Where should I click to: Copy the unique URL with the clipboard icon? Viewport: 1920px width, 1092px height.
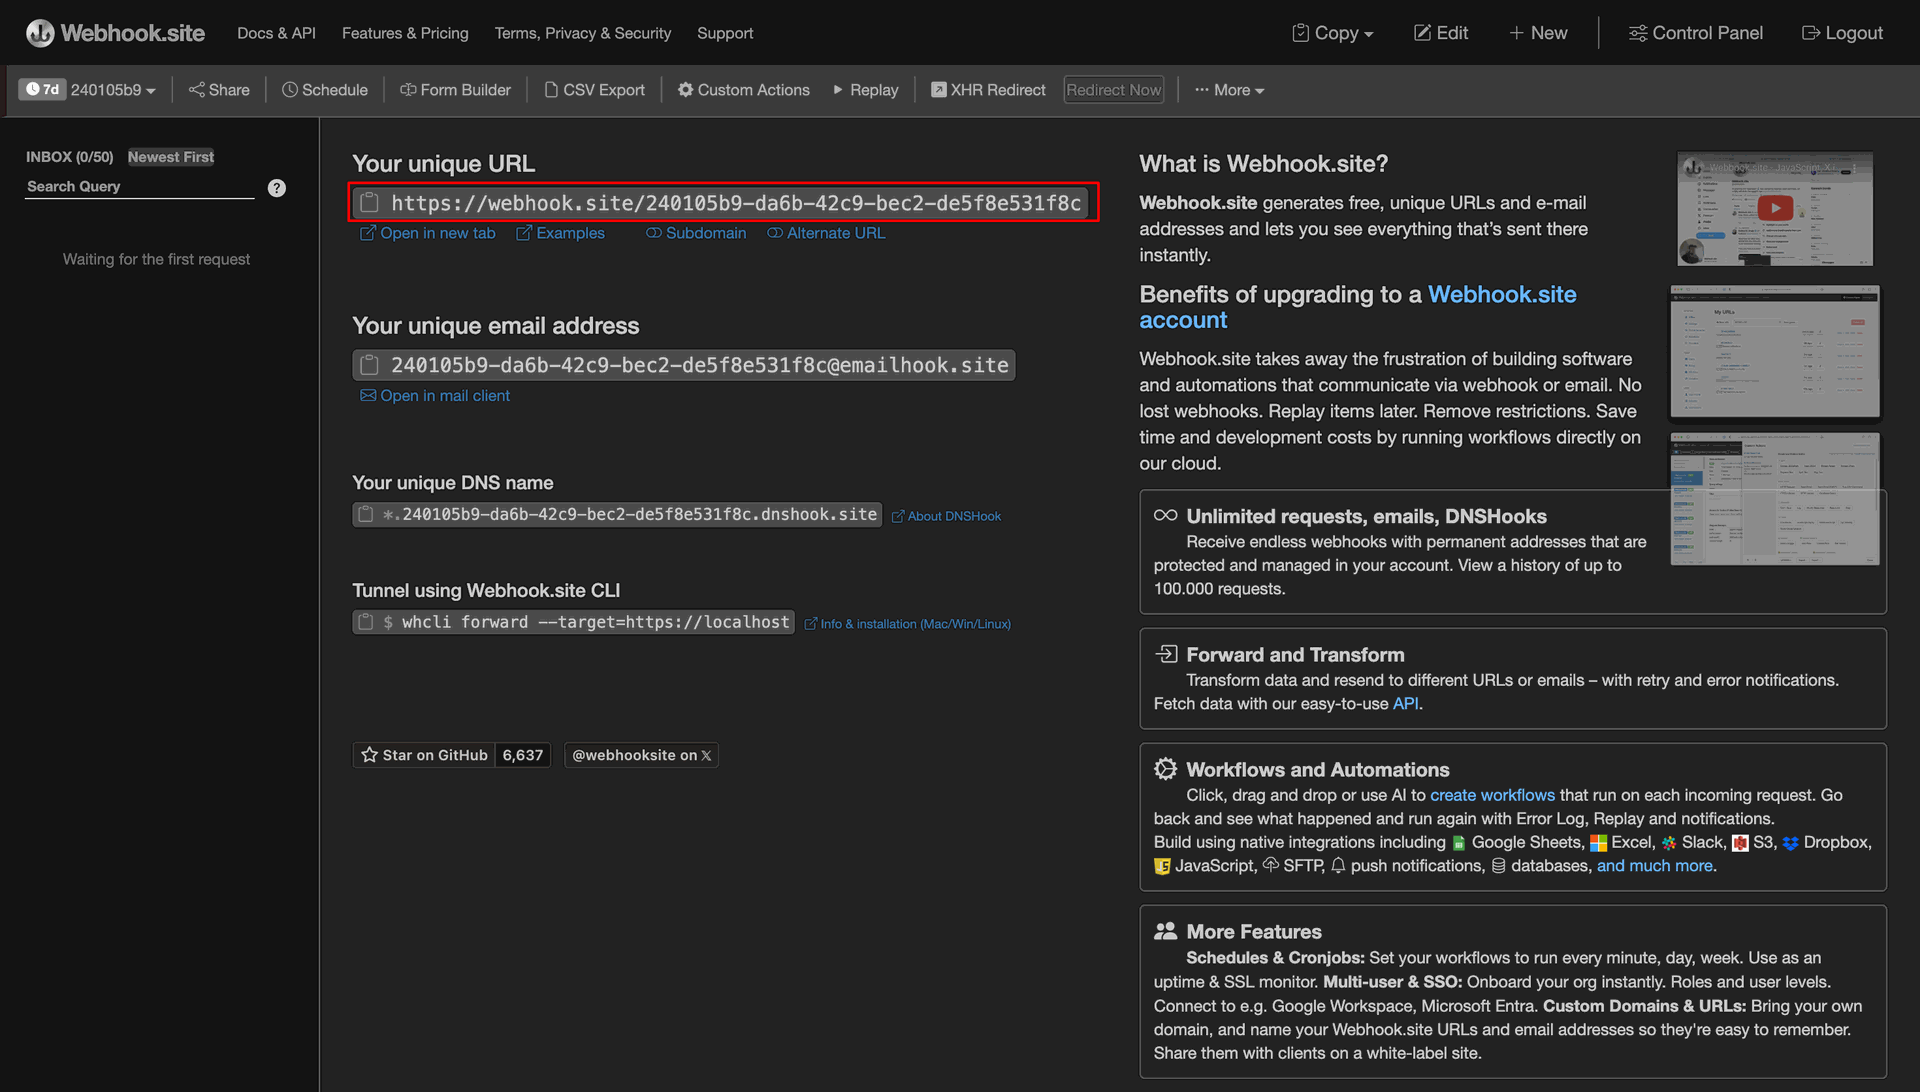(x=370, y=203)
